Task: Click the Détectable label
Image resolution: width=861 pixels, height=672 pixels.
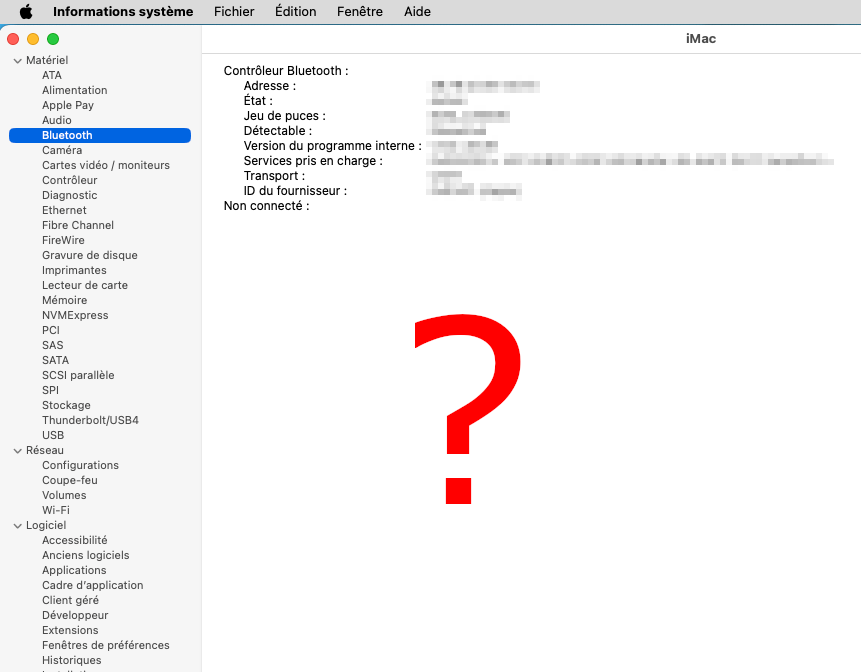Action: pos(278,131)
